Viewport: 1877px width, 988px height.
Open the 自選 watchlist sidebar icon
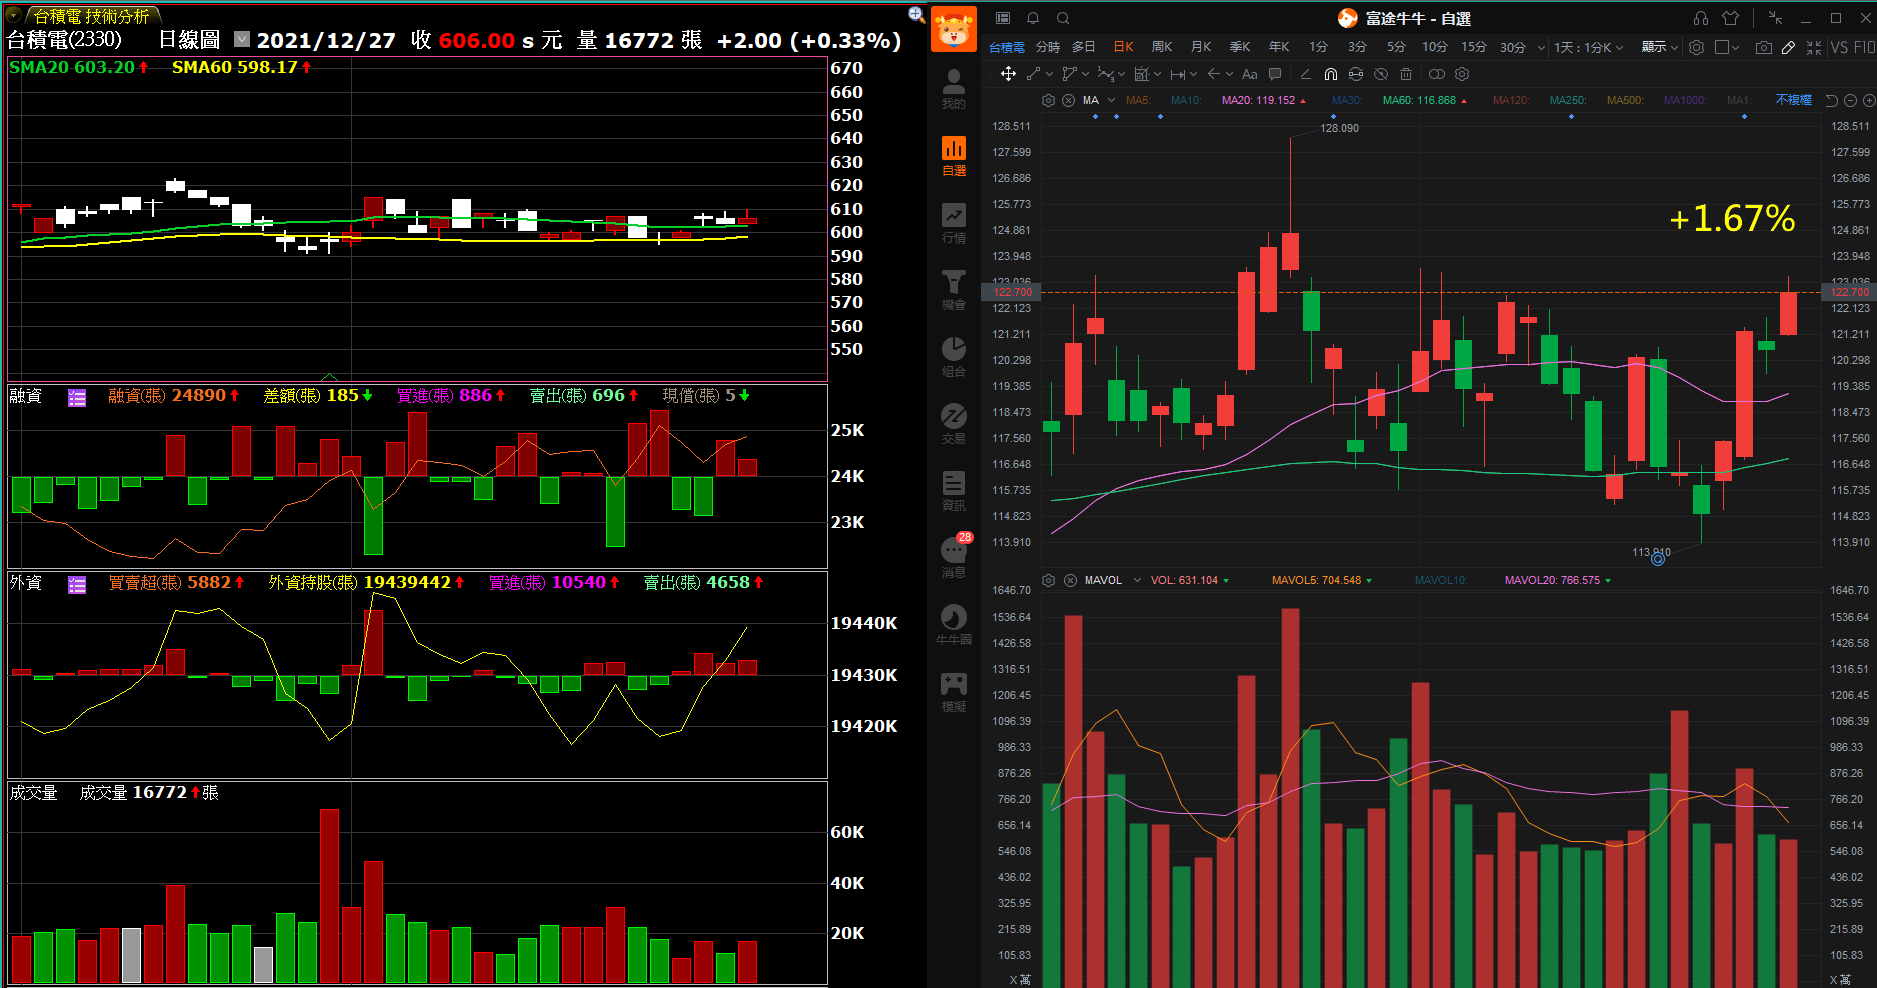pos(954,155)
